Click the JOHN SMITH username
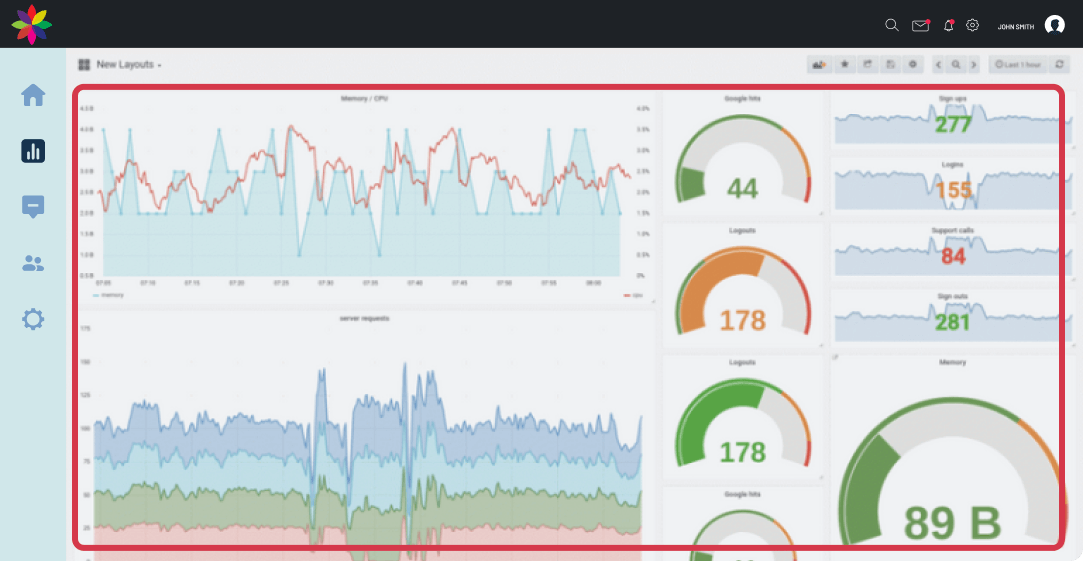Screen dimensions: 1083x561 coord(1016,26)
